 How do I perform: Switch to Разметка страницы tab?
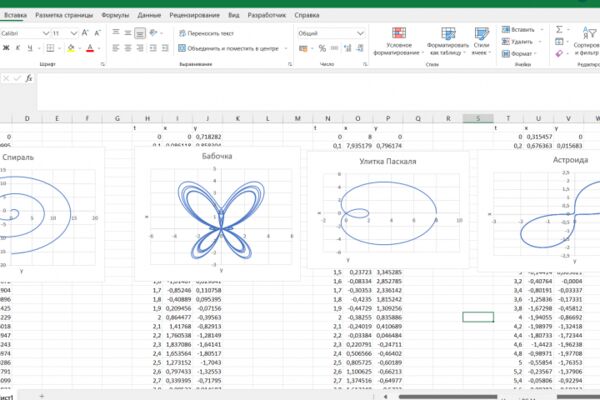64,15
